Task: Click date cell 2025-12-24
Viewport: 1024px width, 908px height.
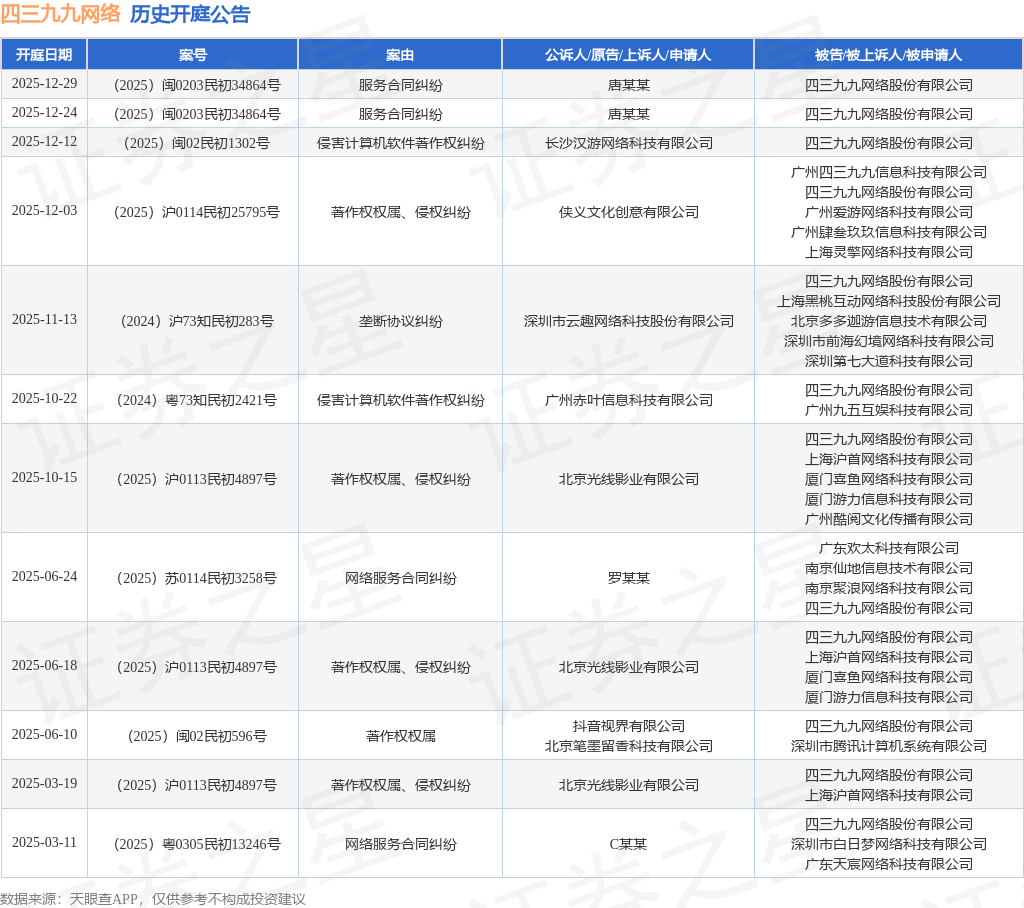Action: pos(44,112)
